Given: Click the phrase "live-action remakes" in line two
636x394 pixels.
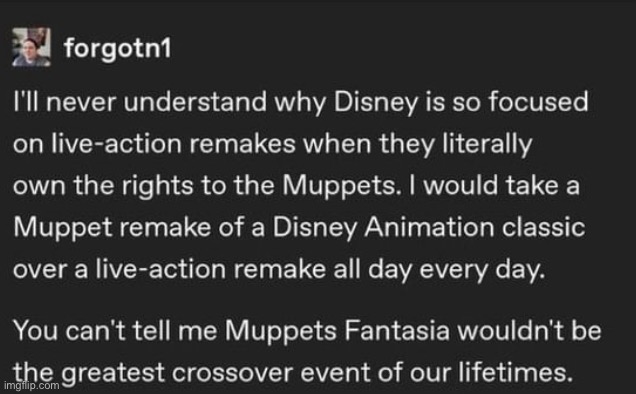Looking at the screenshot, I should [174, 144].
